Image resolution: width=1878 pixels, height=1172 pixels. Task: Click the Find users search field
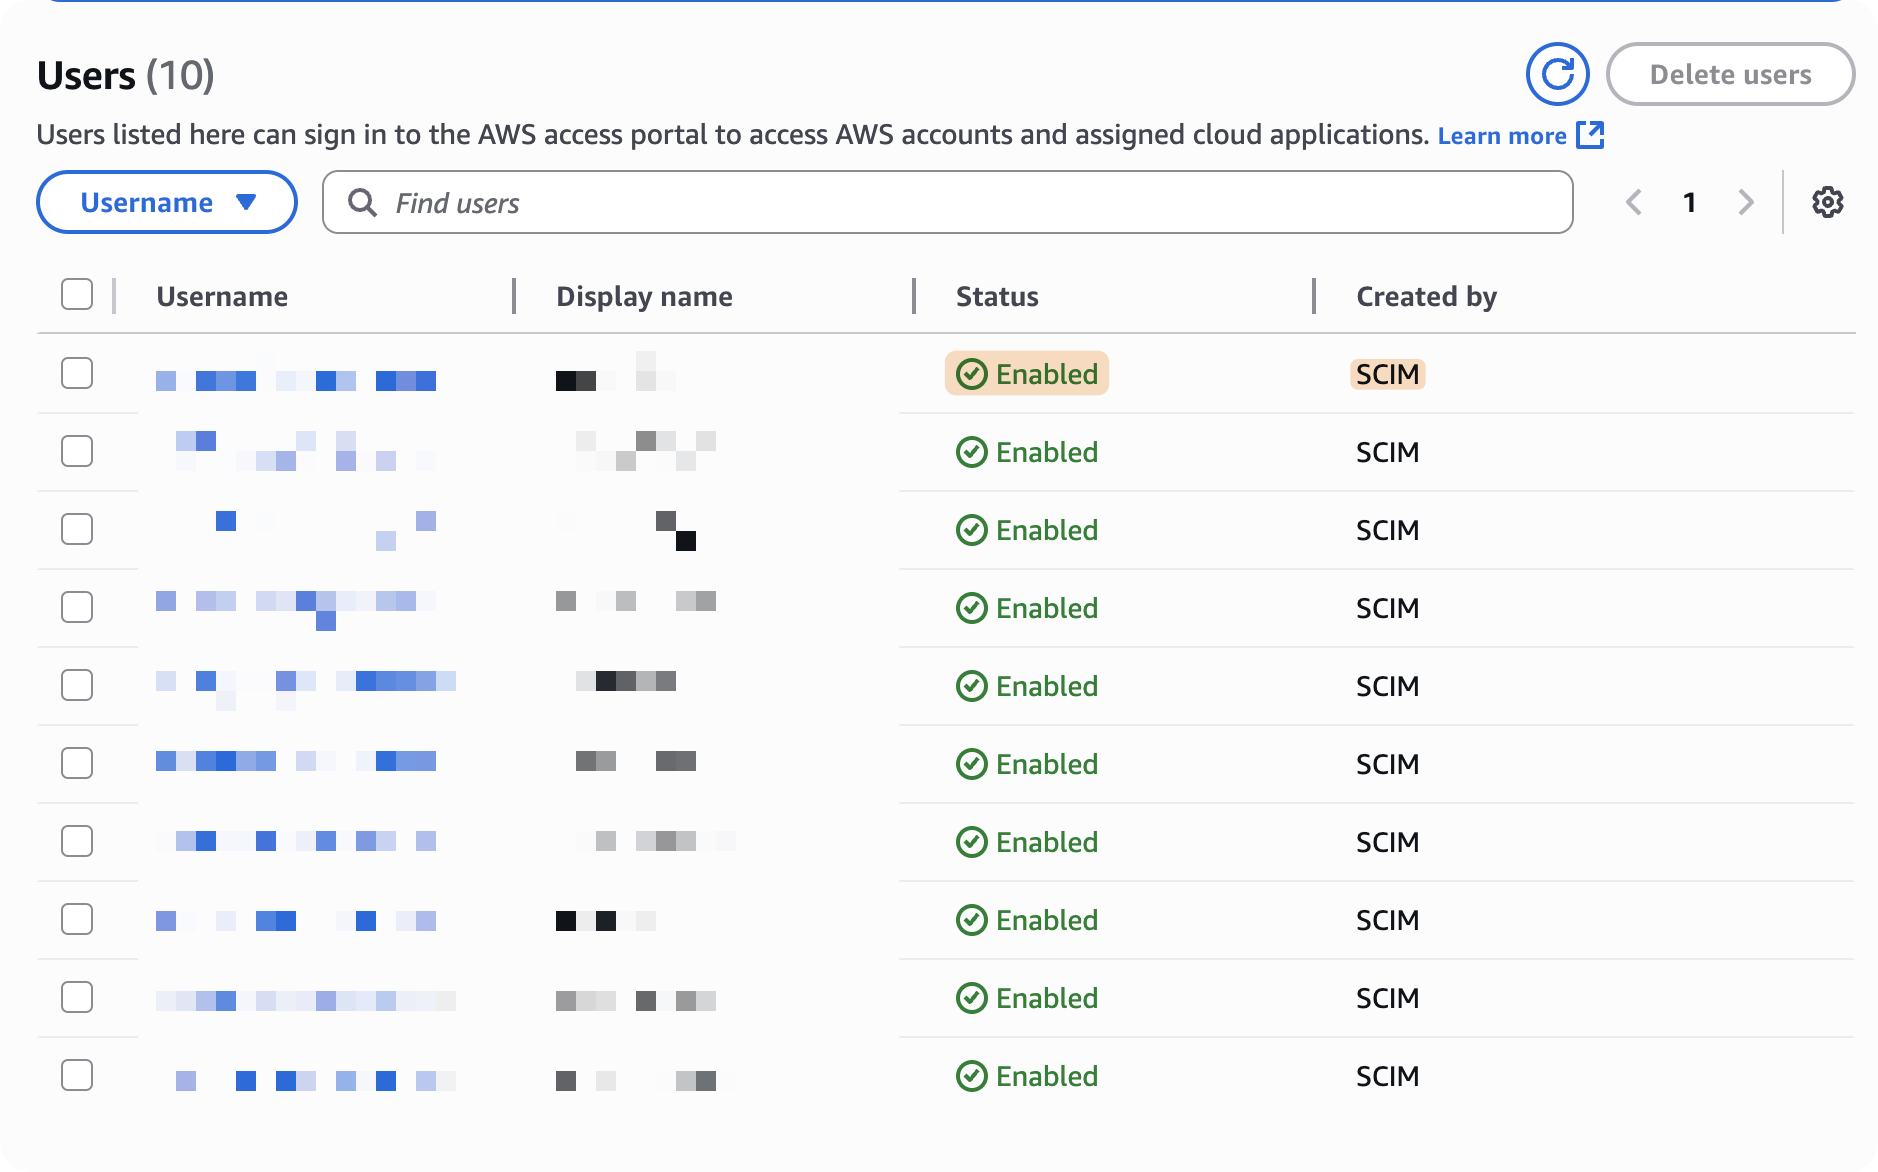(x=960, y=203)
